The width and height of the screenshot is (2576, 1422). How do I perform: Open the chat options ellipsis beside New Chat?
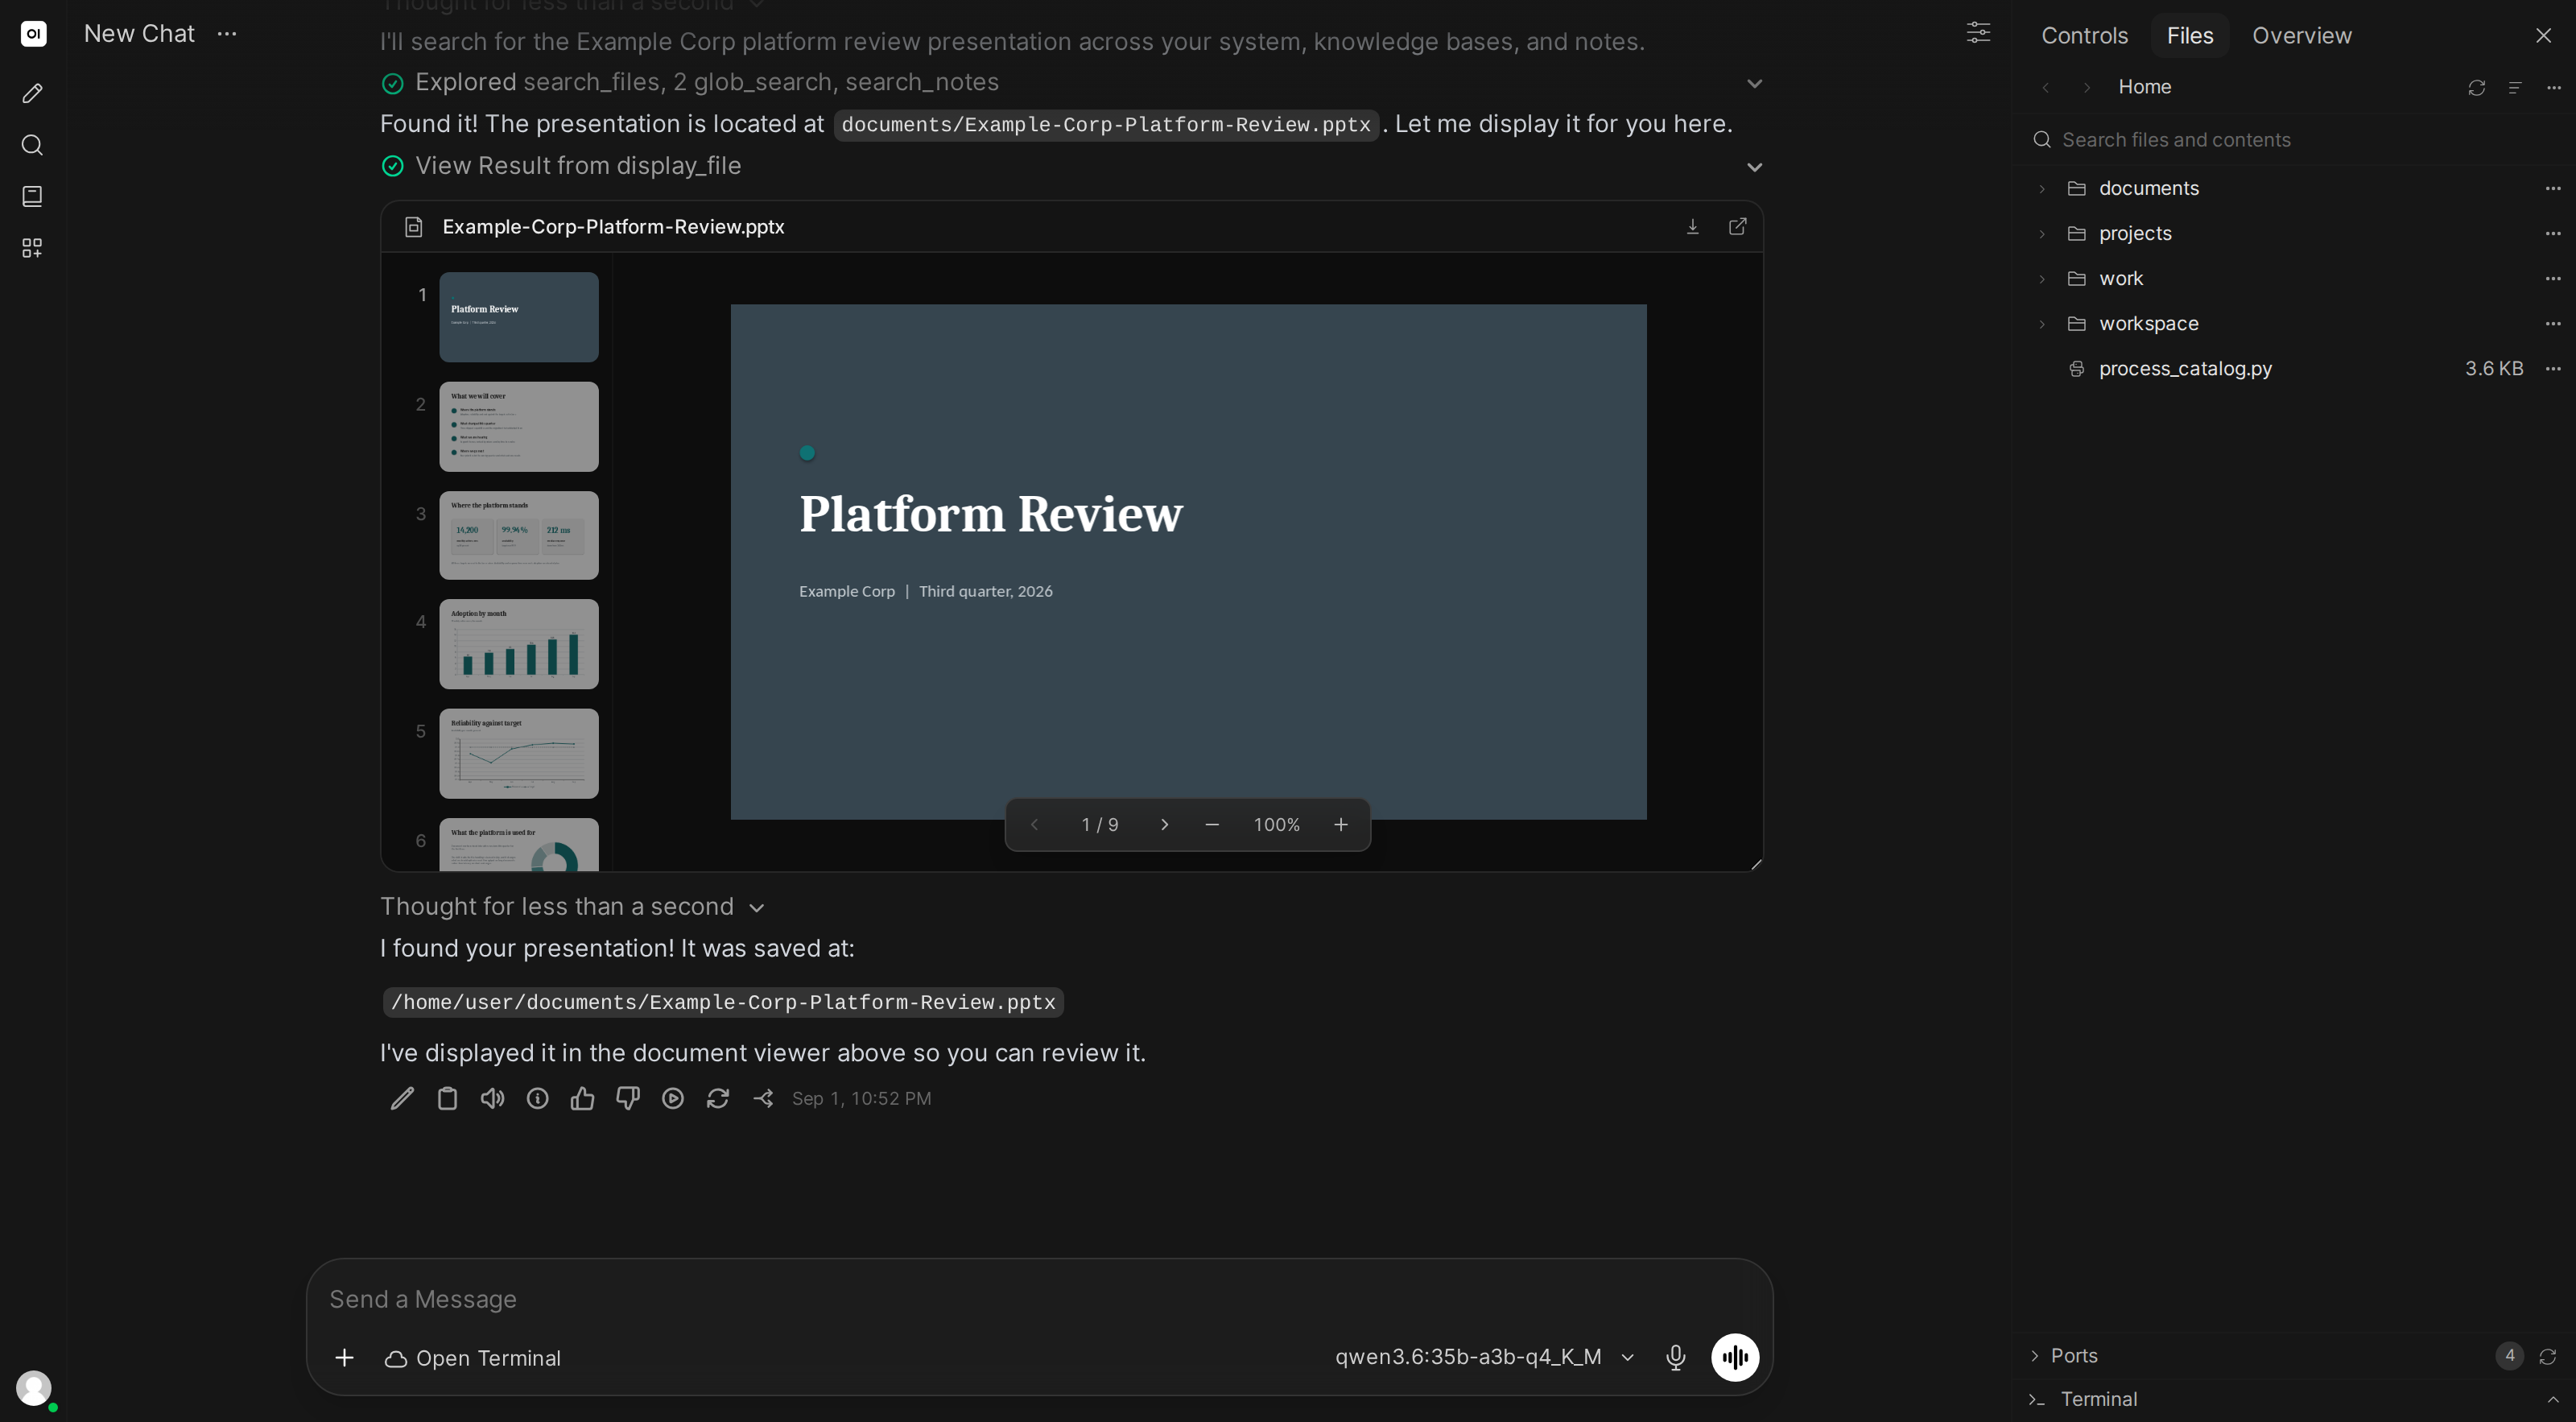[227, 34]
